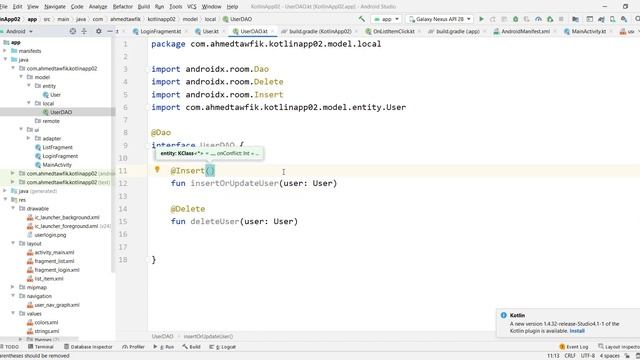Image resolution: width=640 pixels, height=360 pixels.
Task: Click the CRLF line separator status entry
Action: click(x=570, y=356)
